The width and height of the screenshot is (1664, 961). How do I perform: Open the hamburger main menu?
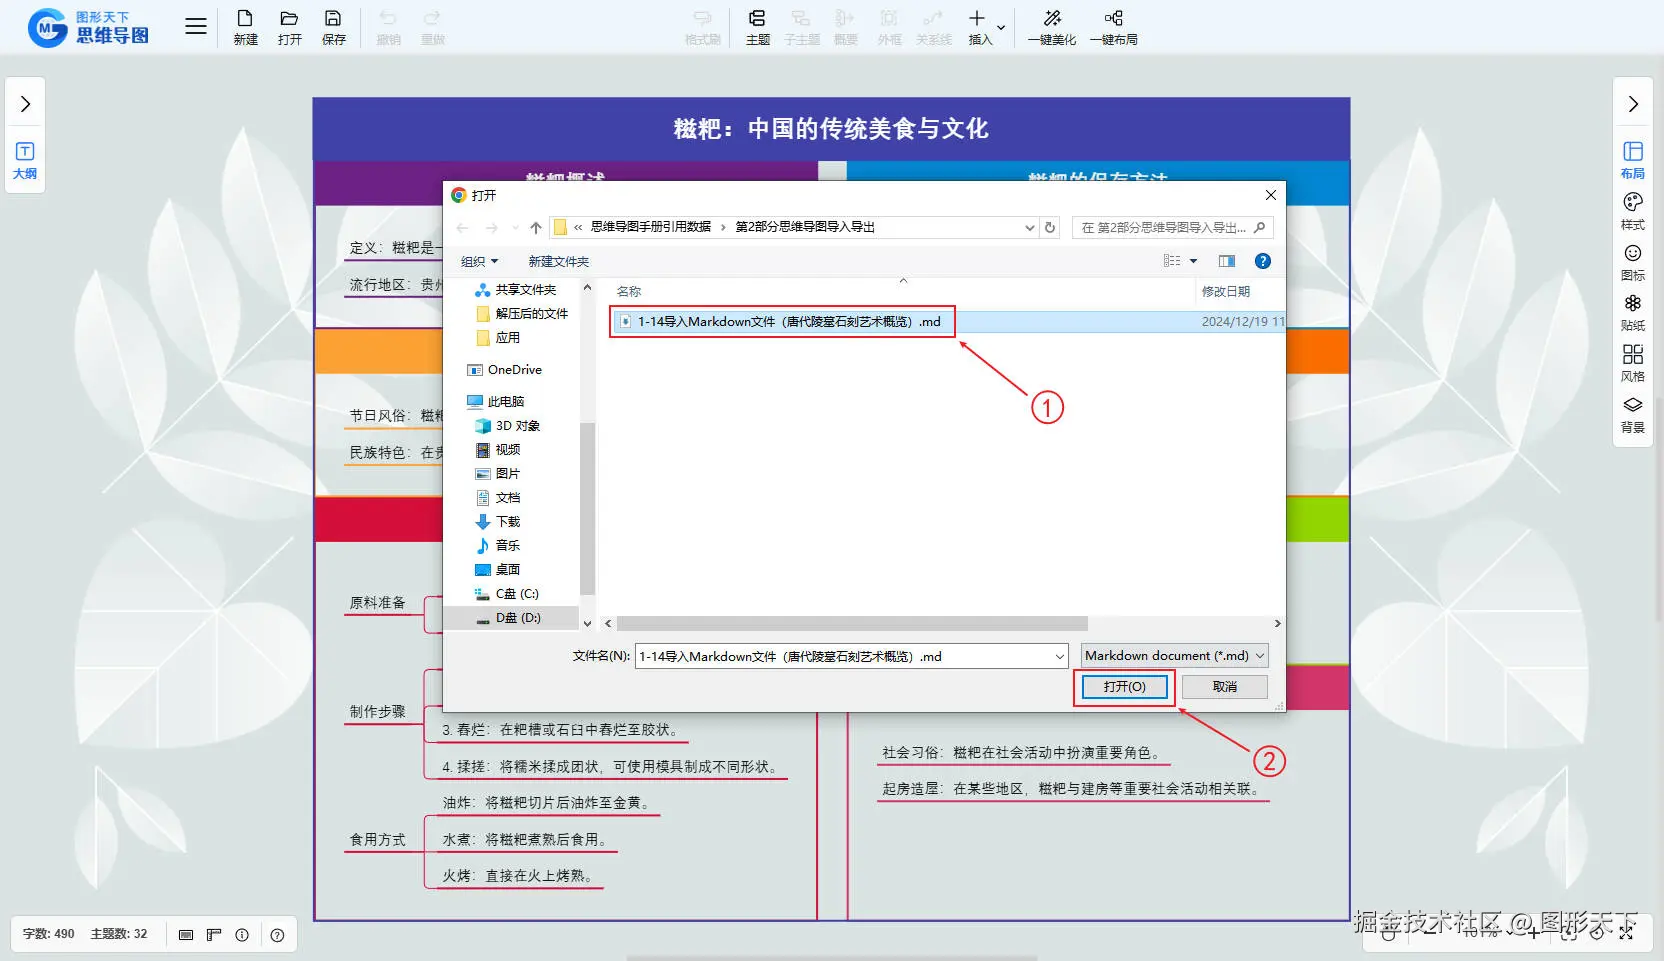click(196, 27)
